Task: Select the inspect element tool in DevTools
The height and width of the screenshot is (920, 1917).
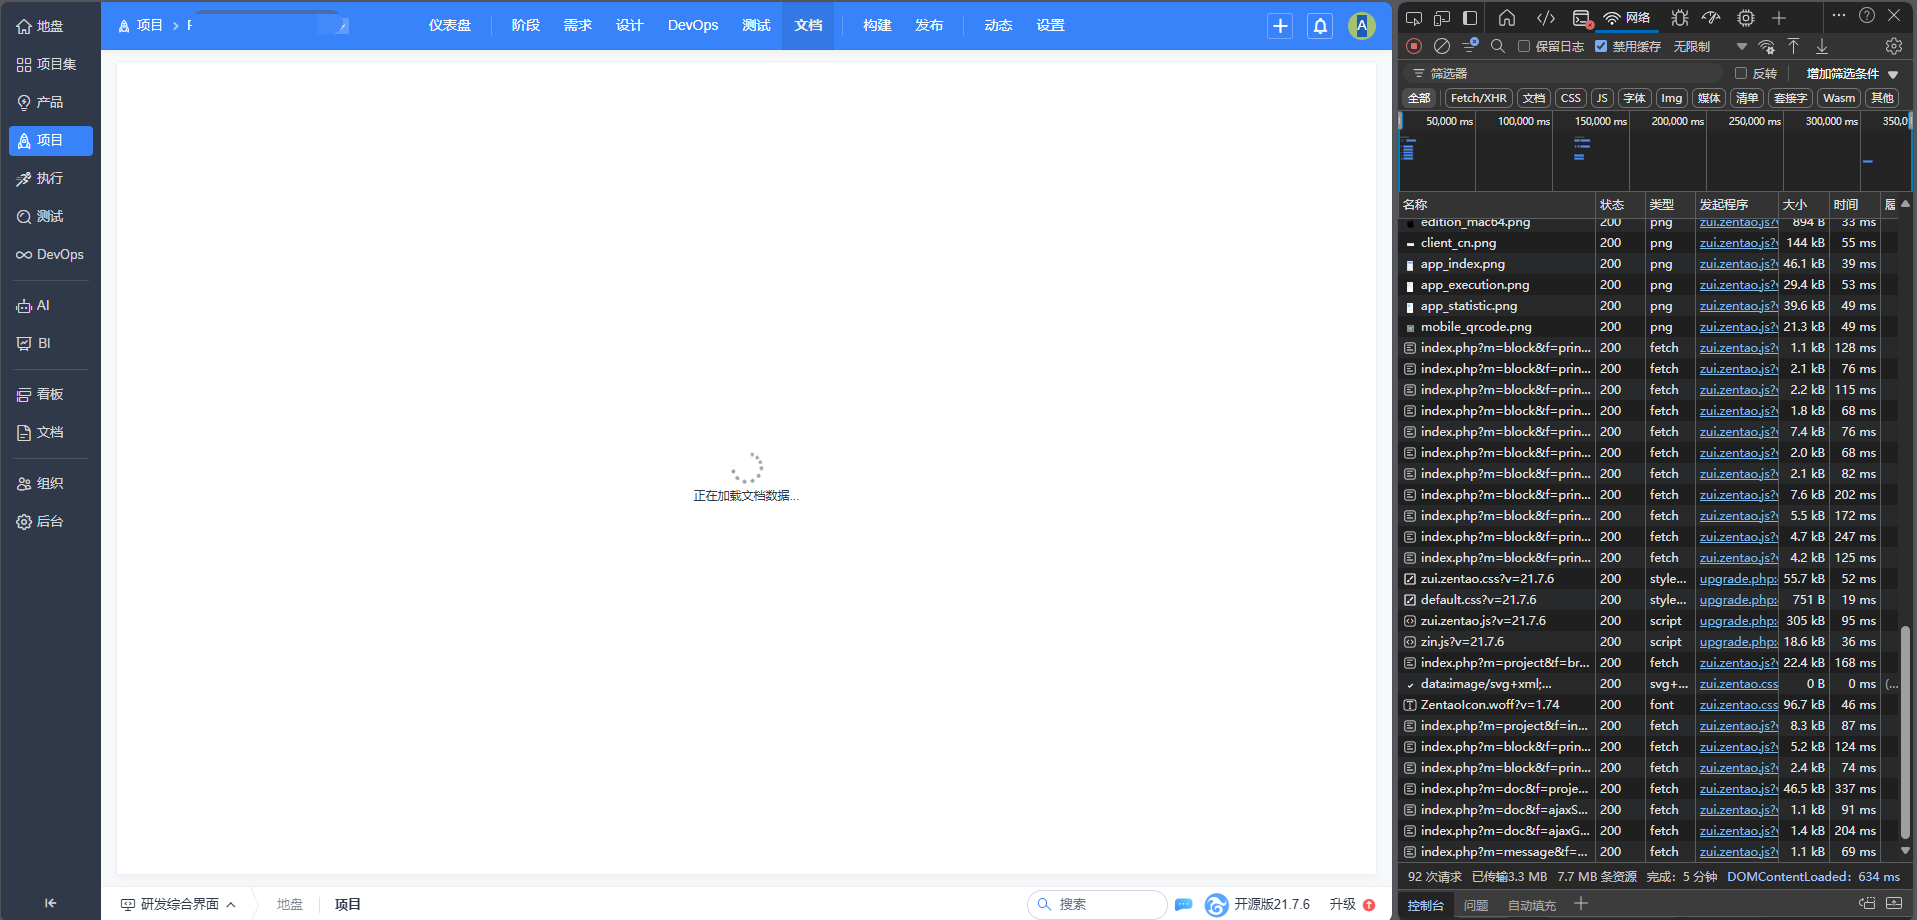Action: pyautogui.click(x=1414, y=17)
